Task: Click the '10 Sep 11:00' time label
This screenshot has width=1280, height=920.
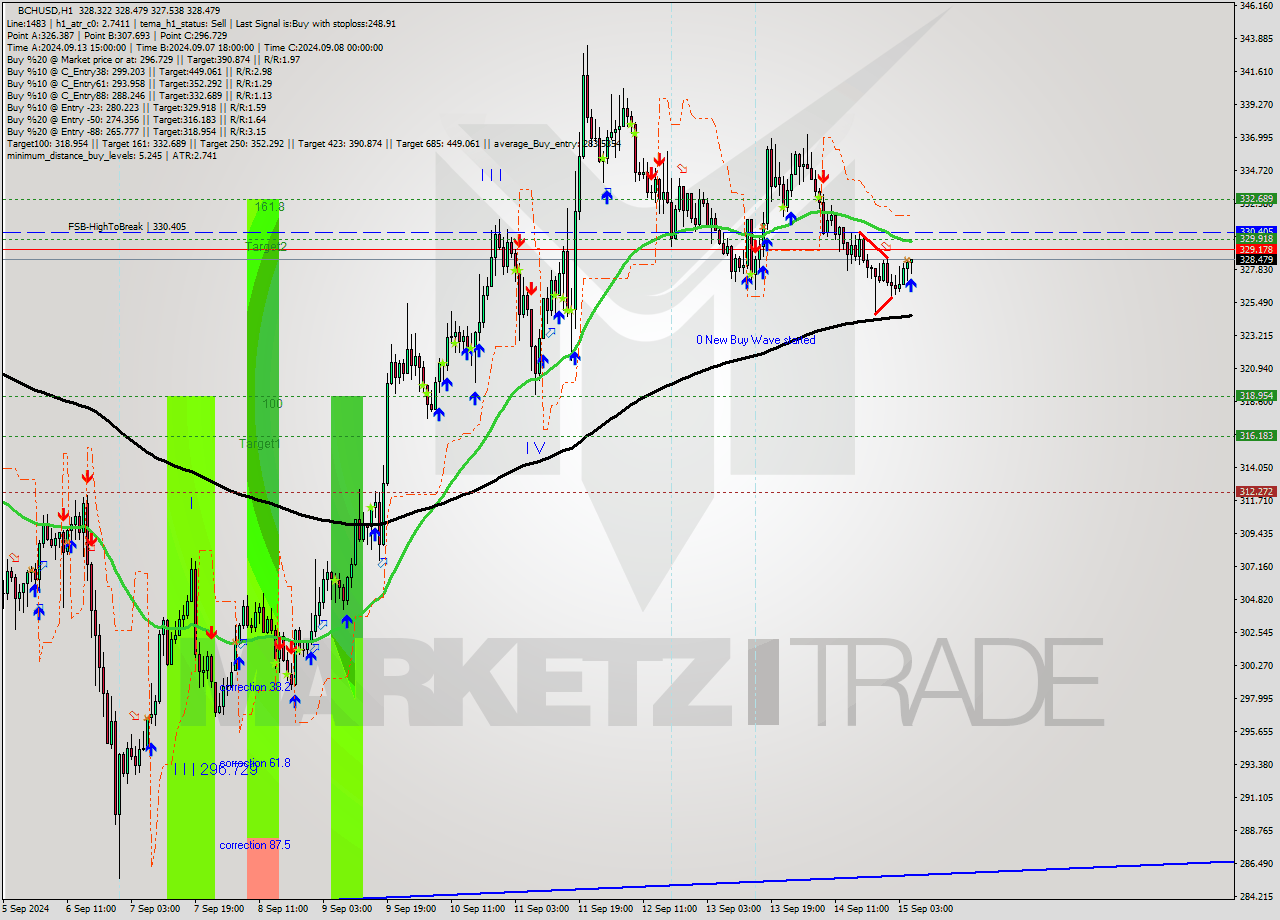Action: [x=478, y=909]
